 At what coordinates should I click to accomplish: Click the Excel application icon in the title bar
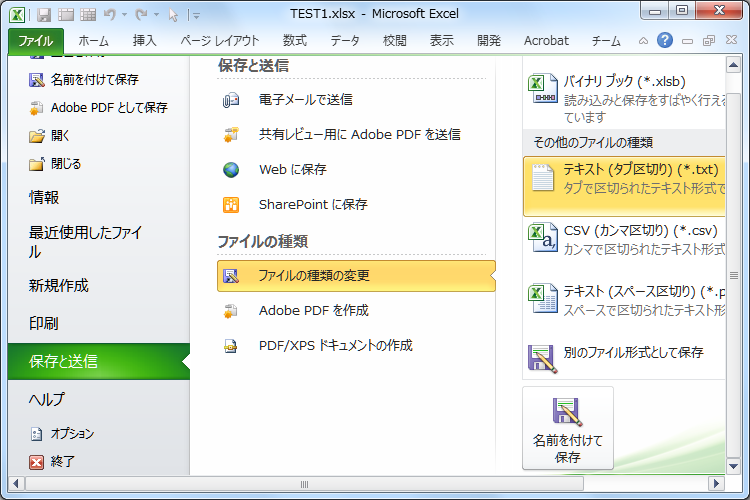[17, 15]
